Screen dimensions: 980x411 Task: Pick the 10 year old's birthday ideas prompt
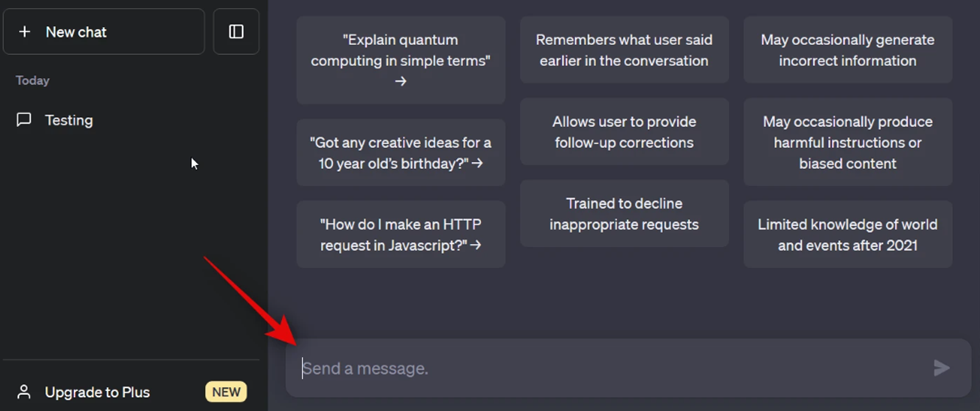pyautogui.click(x=401, y=152)
